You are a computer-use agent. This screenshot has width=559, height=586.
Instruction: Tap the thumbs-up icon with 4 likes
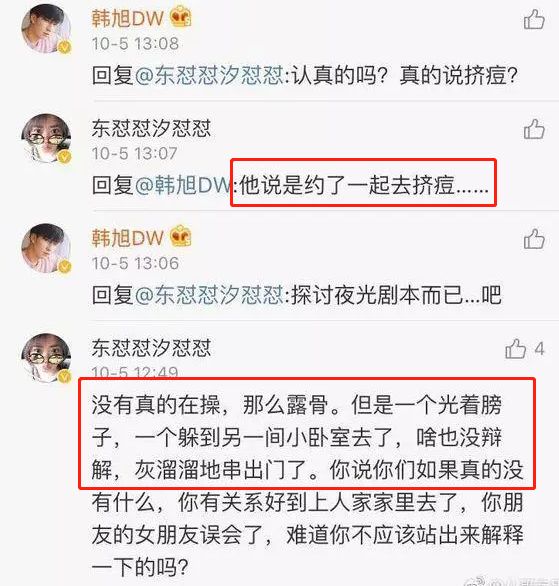point(516,349)
